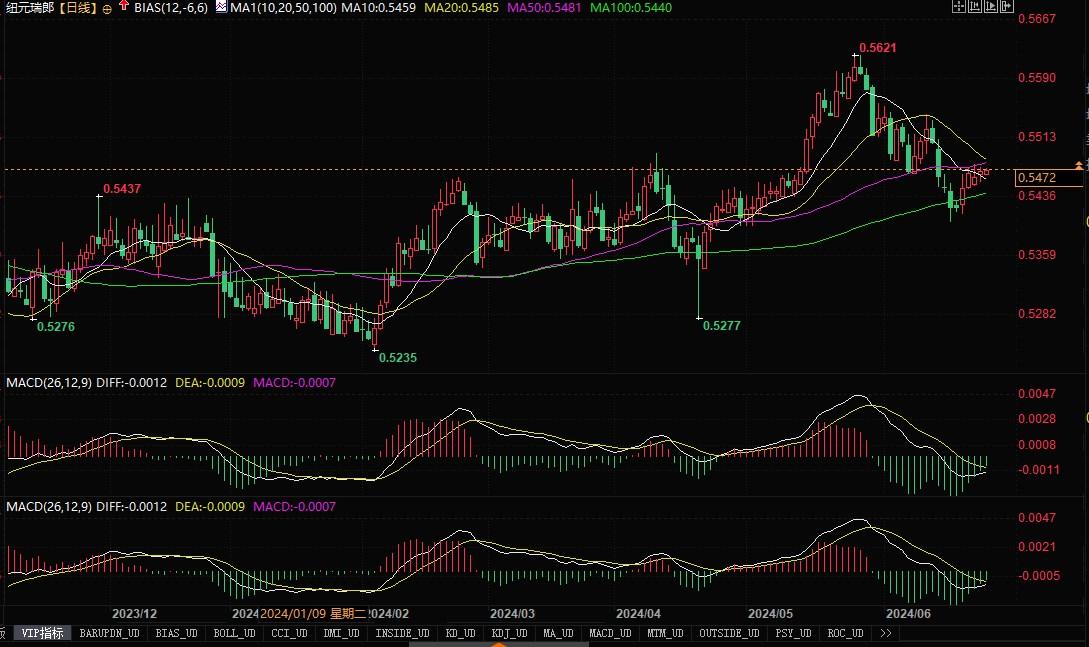Click the orange marker on the price axis
The image size is (1089, 647).
[x=1079, y=166]
